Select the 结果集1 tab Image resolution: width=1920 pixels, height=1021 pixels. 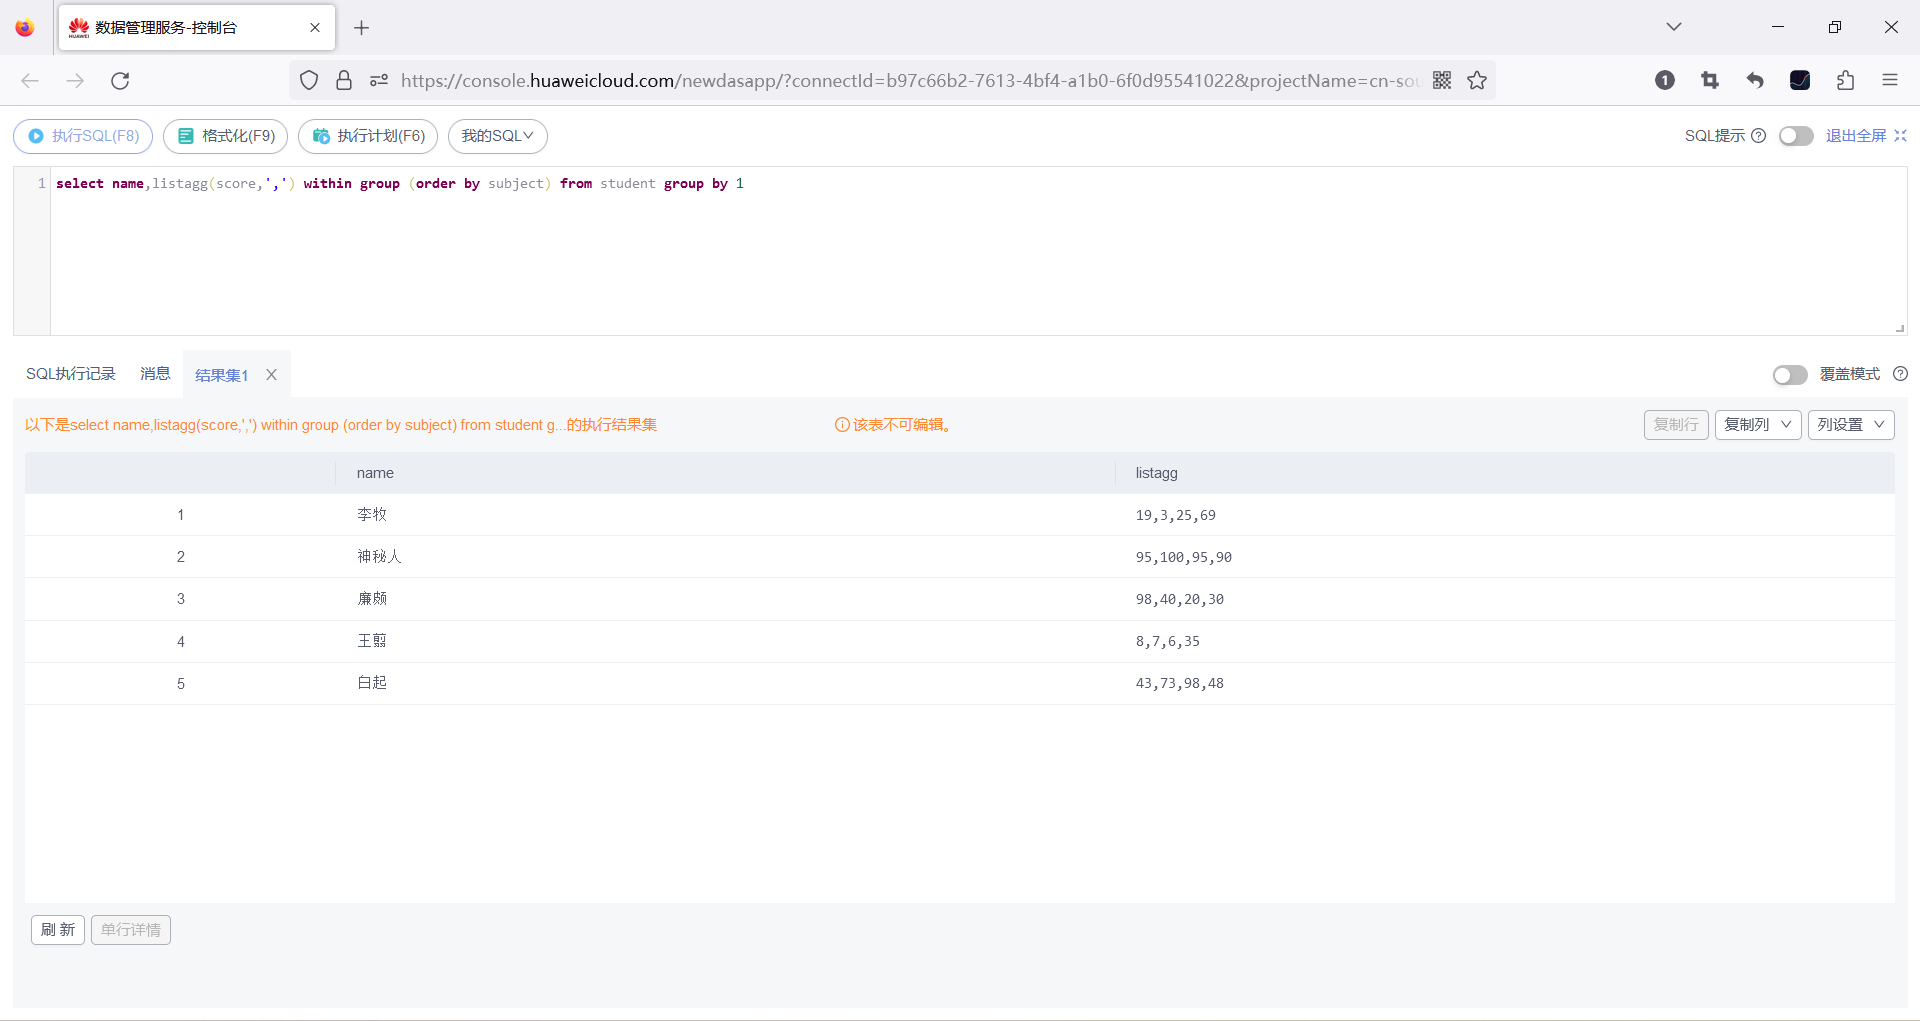[221, 375]
